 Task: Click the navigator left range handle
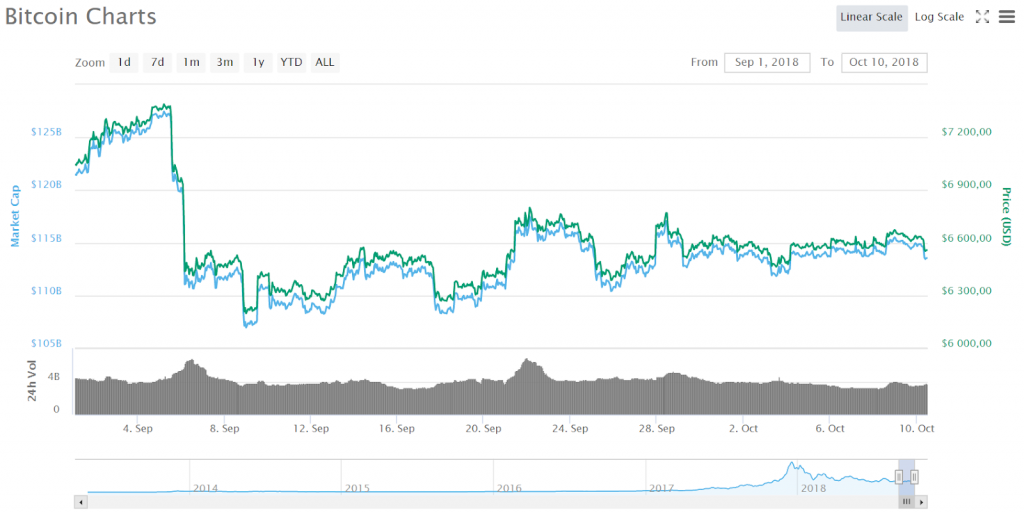click(x=900, y=477)
